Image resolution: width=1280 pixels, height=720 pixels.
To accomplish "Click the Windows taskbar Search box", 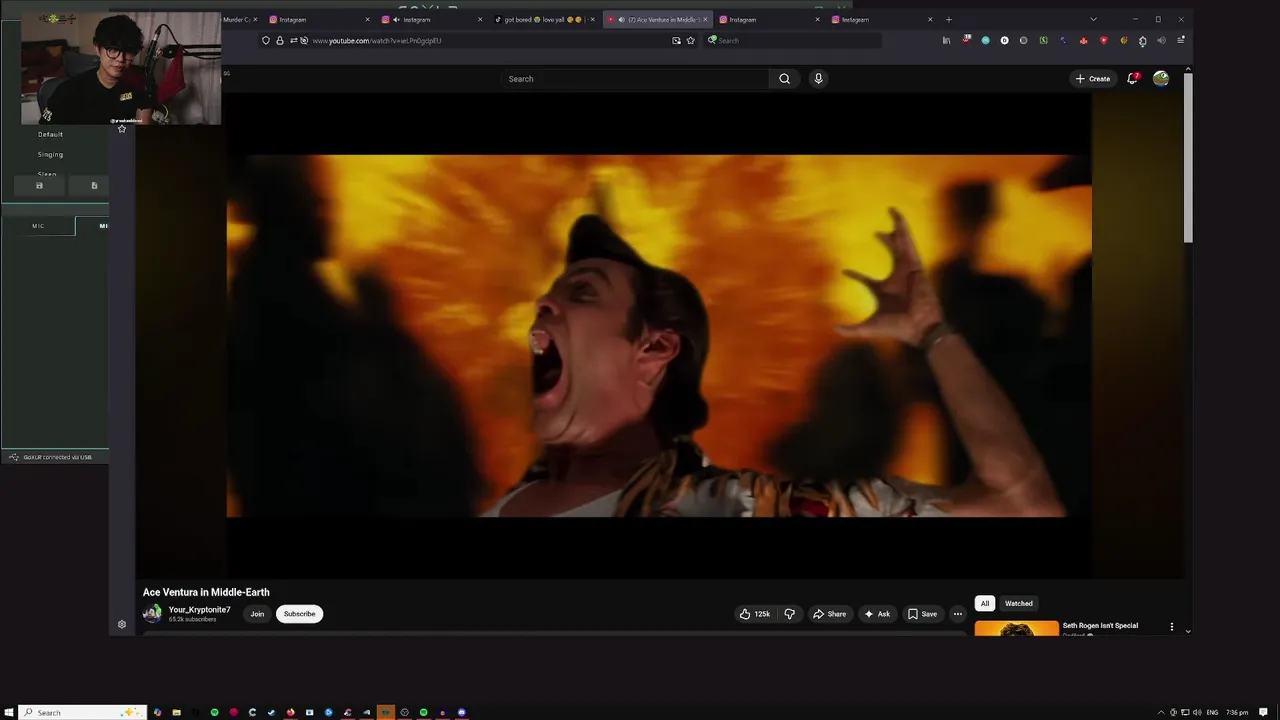I will [x=82, y=712].
